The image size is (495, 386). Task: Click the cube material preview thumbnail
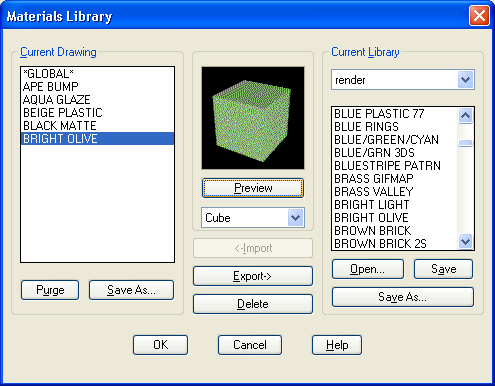253,118
